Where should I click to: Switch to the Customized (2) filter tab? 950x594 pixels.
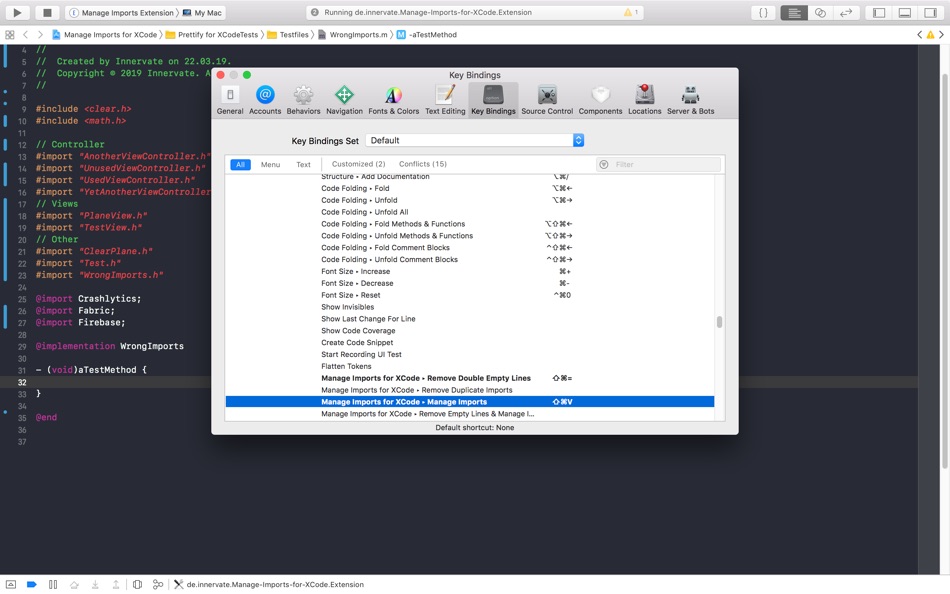click(358, 164)
